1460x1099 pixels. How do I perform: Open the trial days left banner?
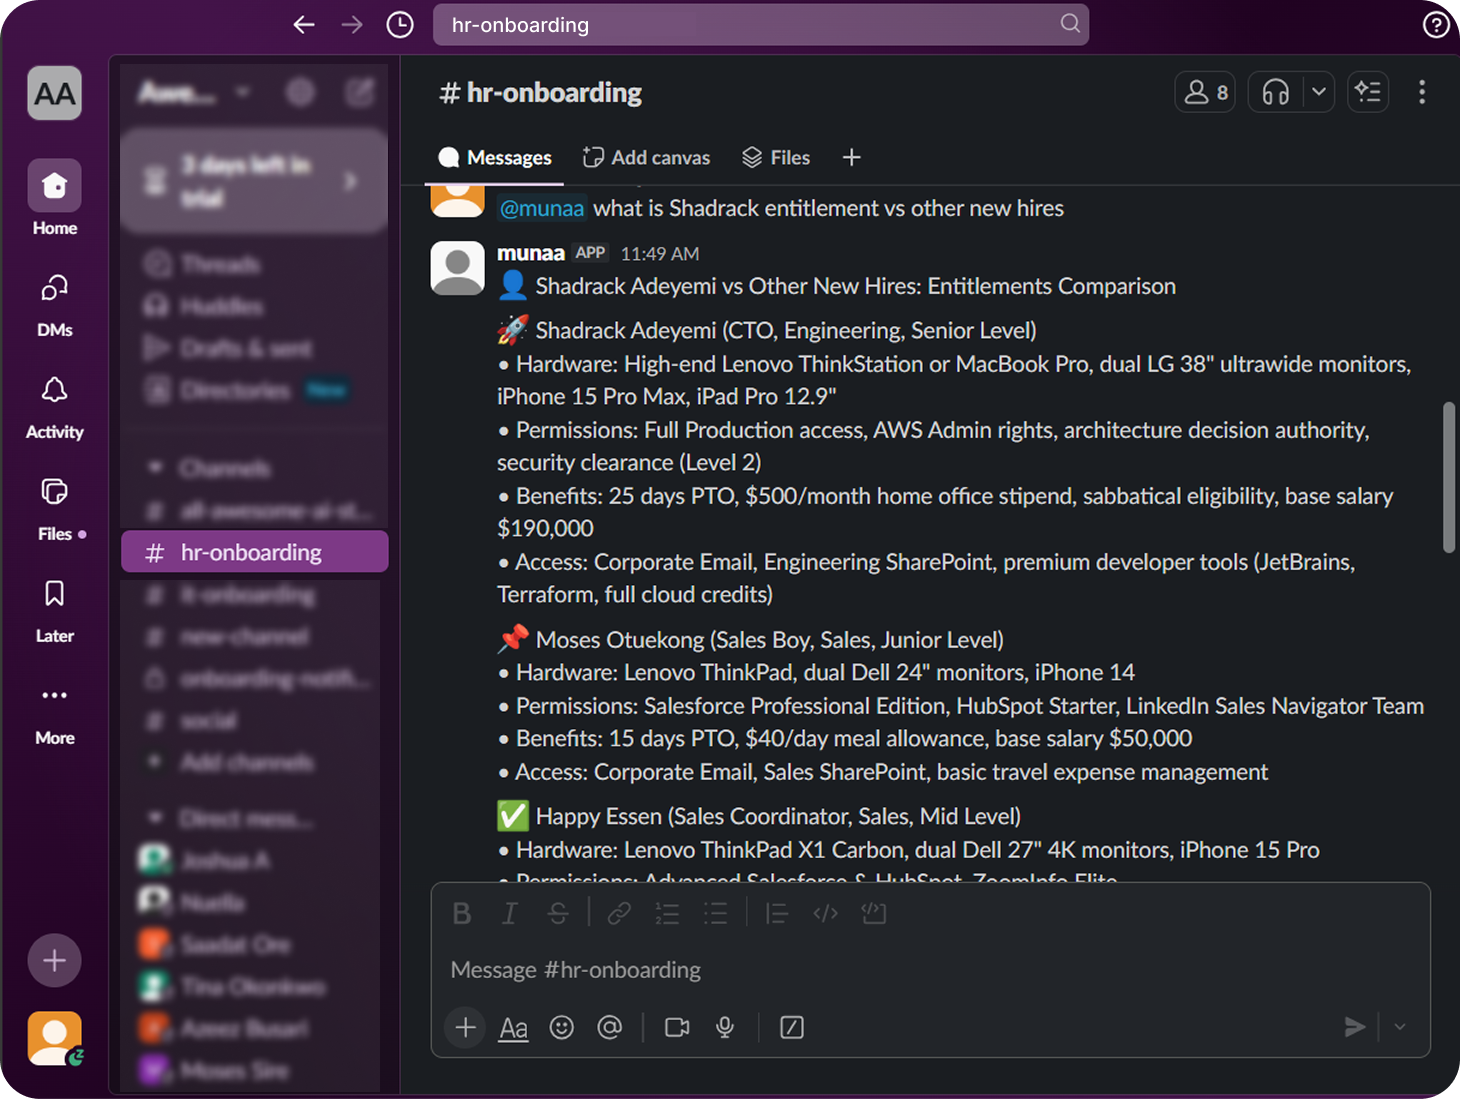pos(254,181)
